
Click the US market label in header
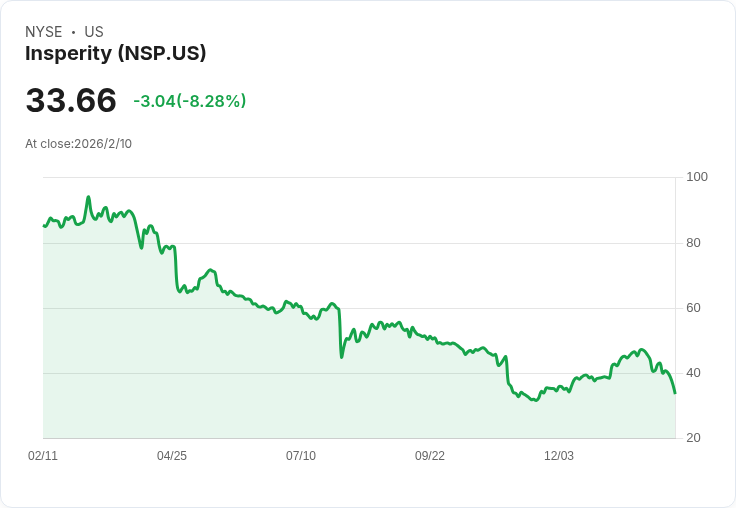(94, 32)
